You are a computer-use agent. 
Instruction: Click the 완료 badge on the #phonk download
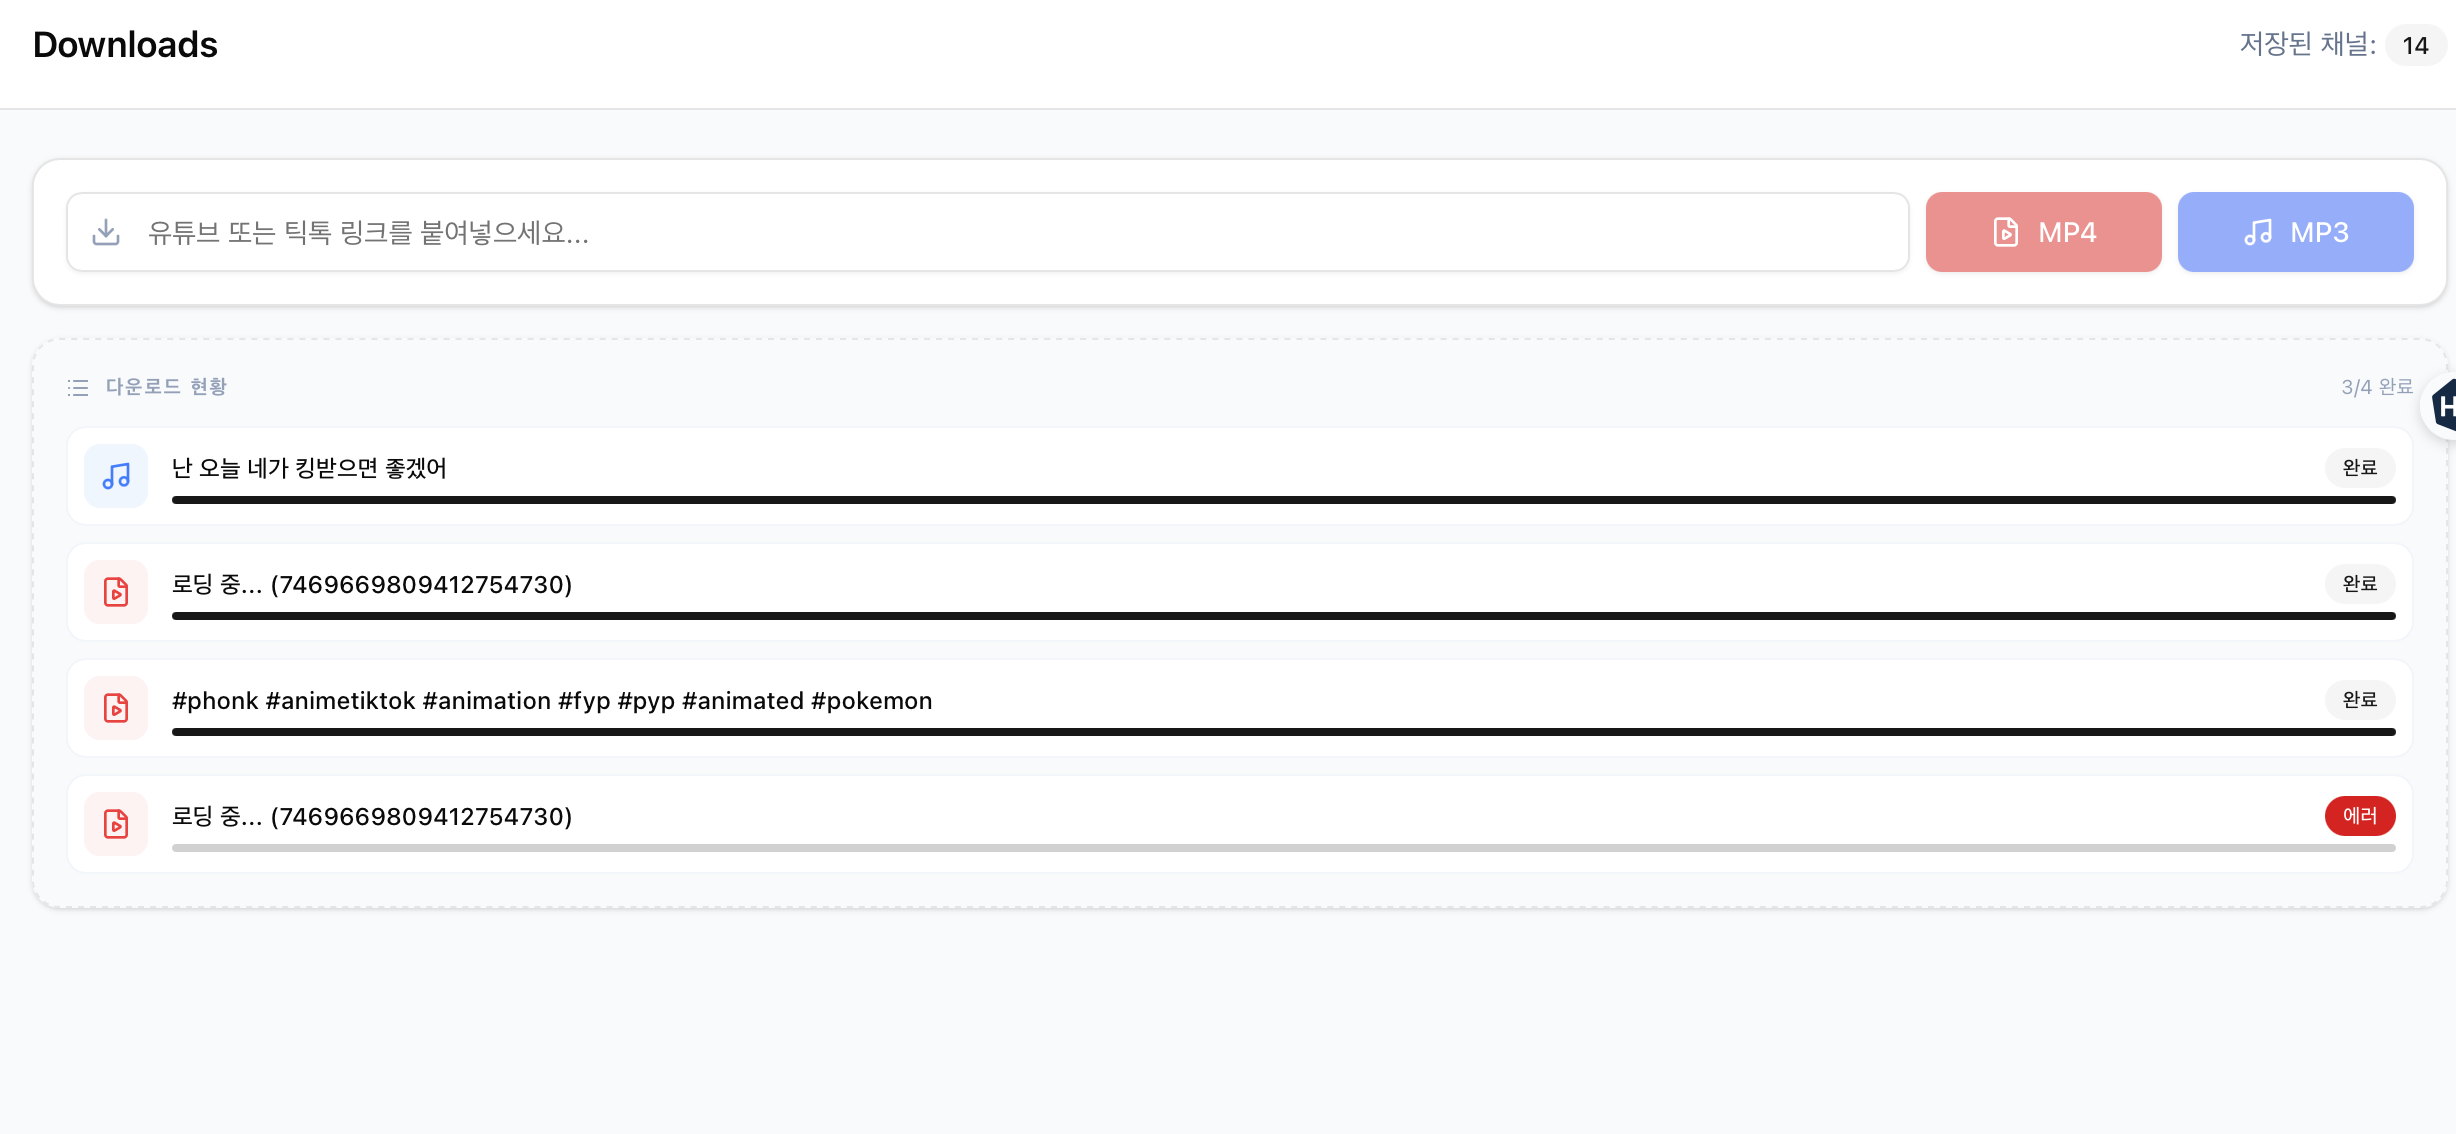pos(2359,700)
